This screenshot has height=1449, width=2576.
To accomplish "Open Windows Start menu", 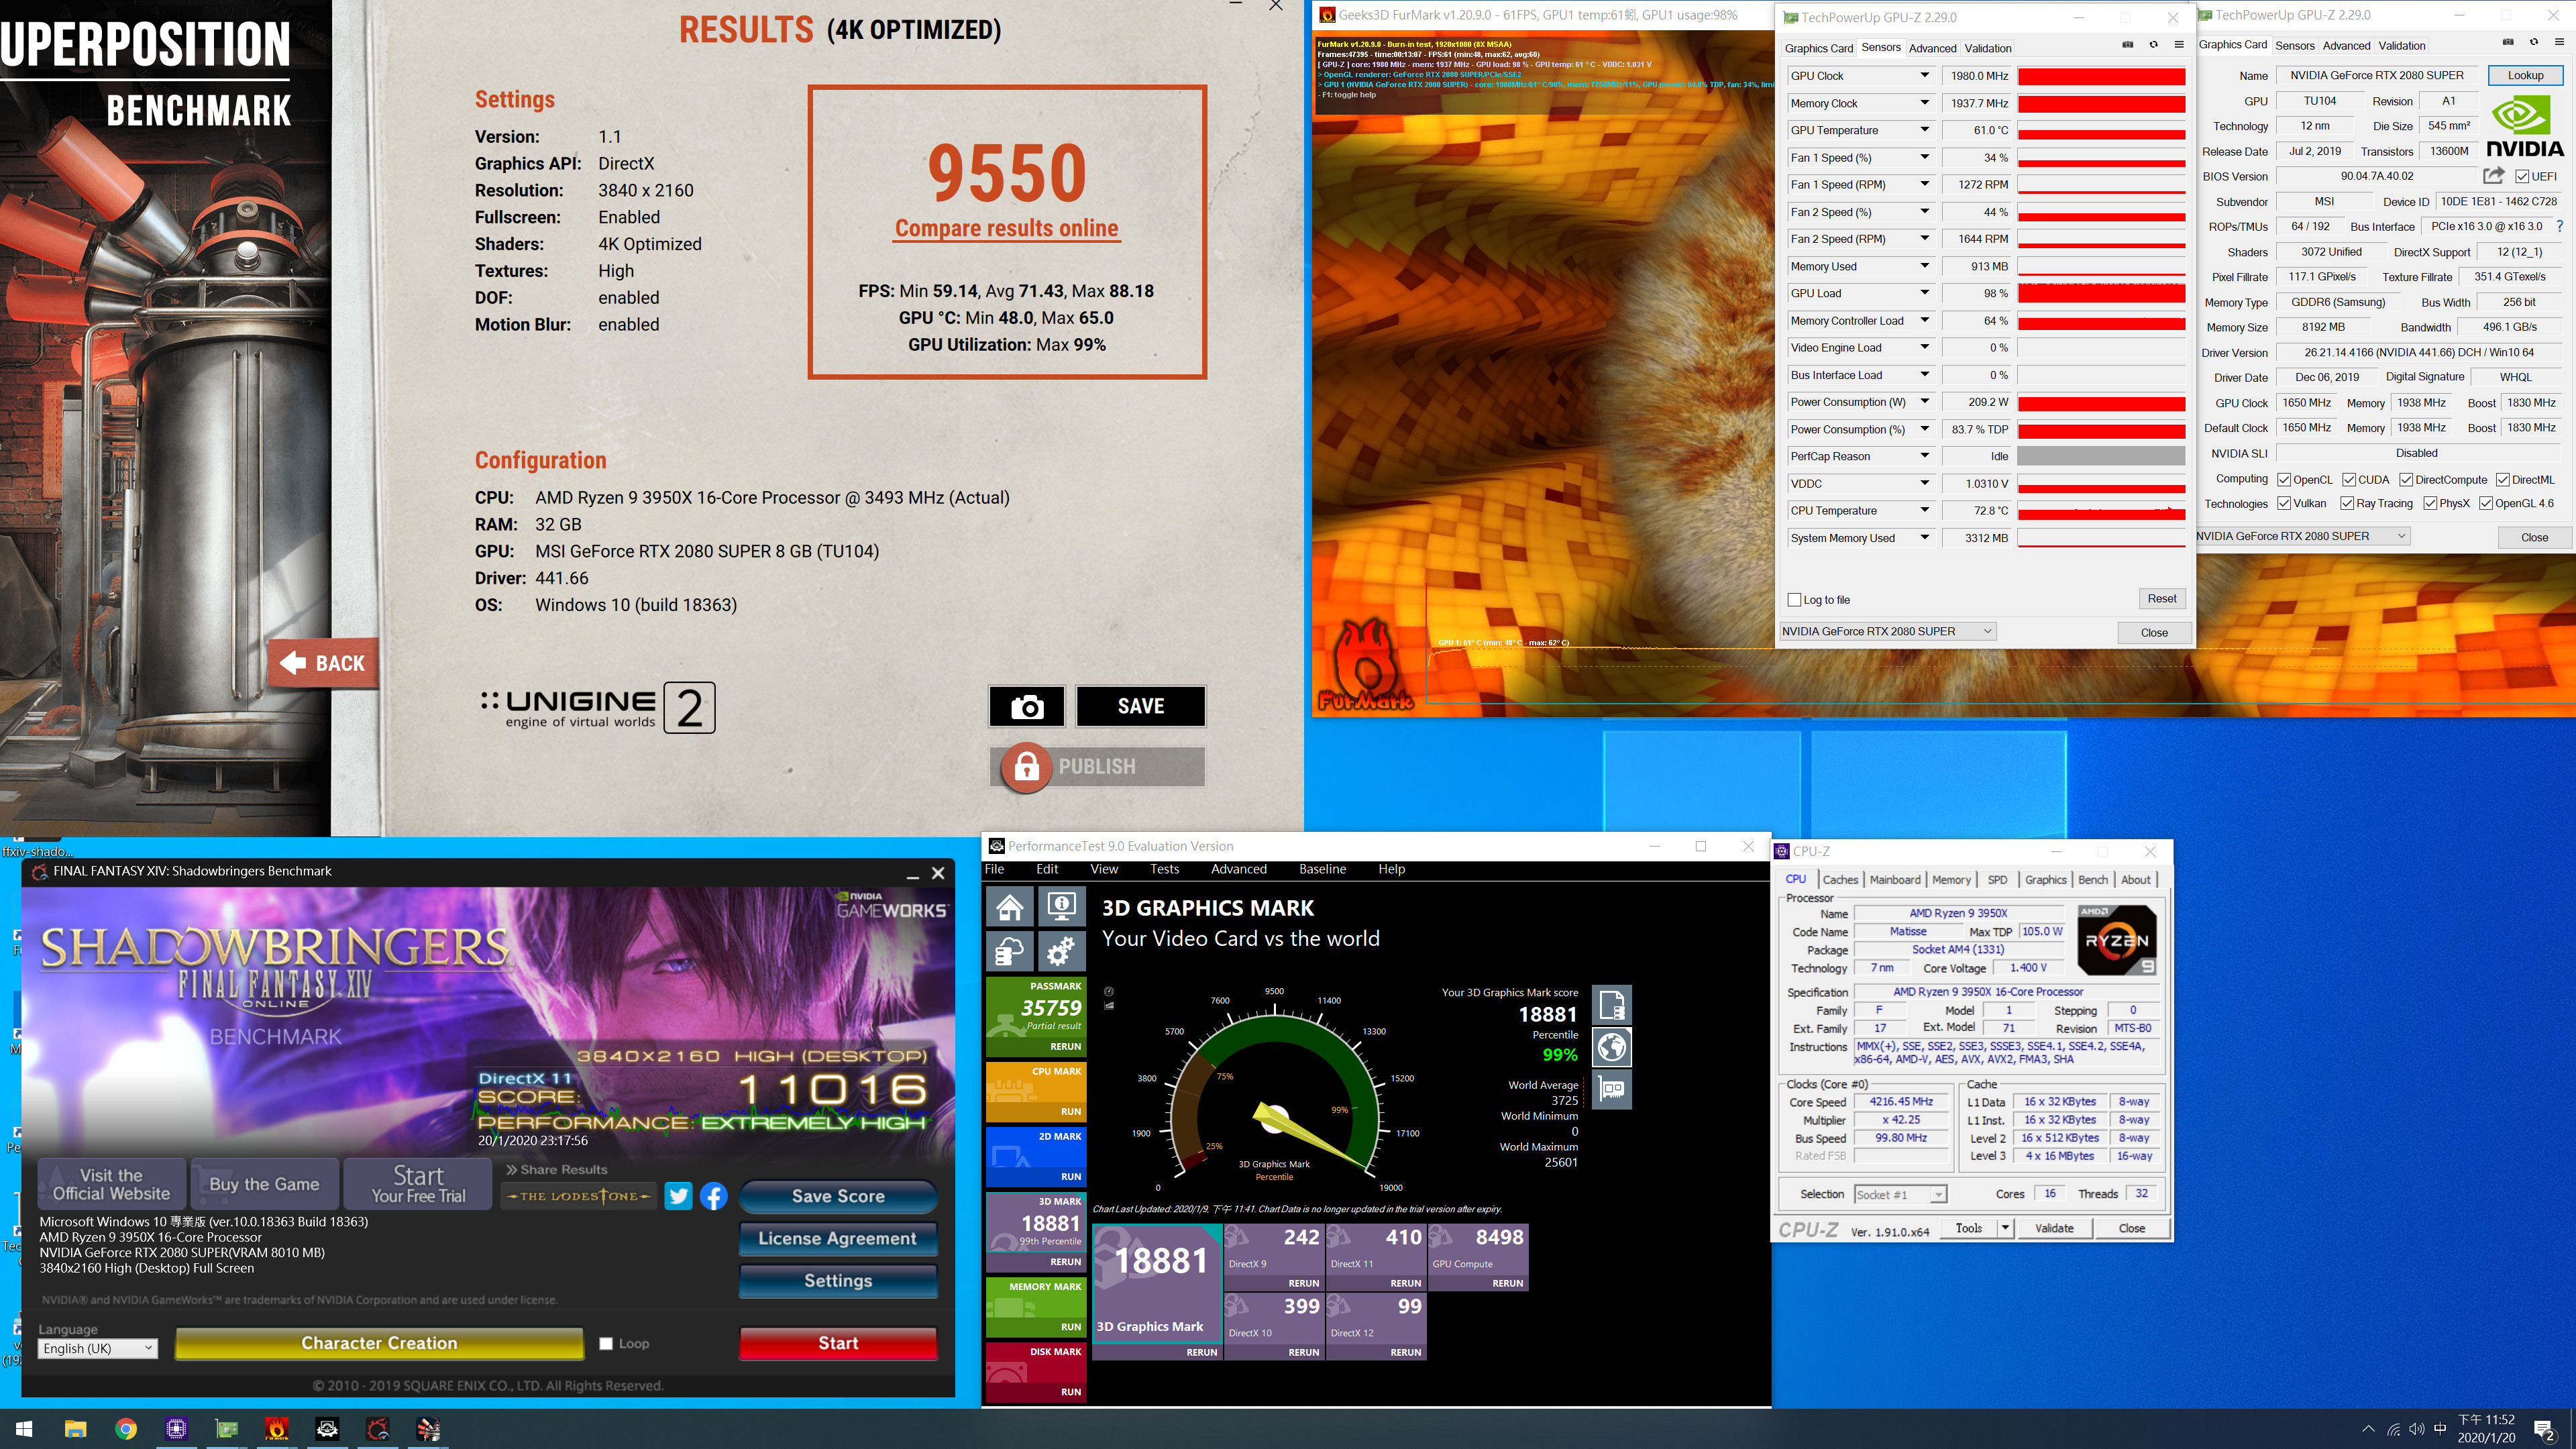I will click(24, 1429).
